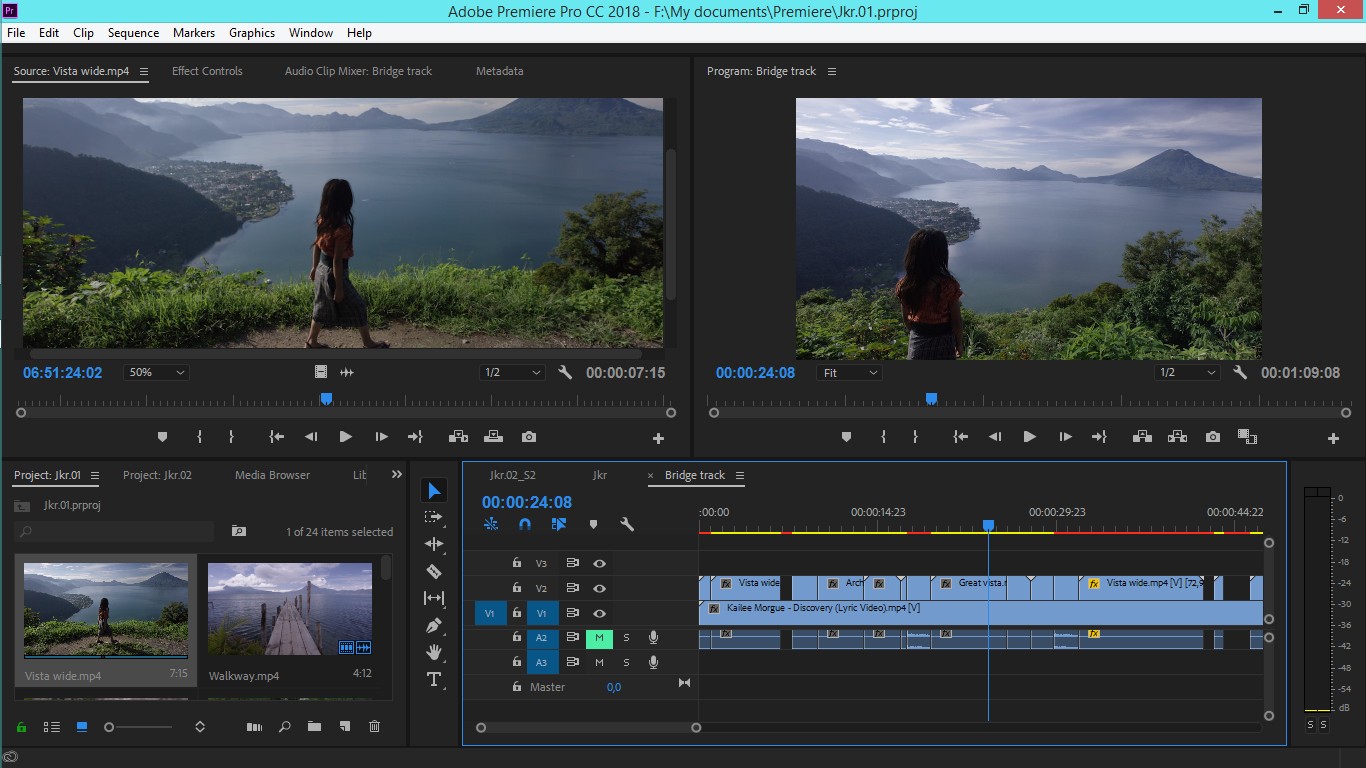Delete selected item with the trash icon
Screen dimensions: 1366x768
(374, 727)
